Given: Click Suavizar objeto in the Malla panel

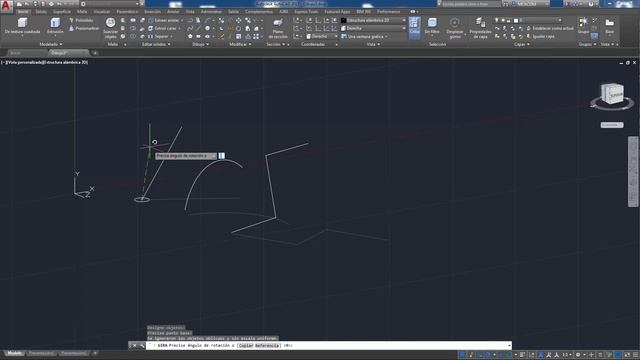Looking at the screenshot, I should pyautogui.click(x=111, y=27).
